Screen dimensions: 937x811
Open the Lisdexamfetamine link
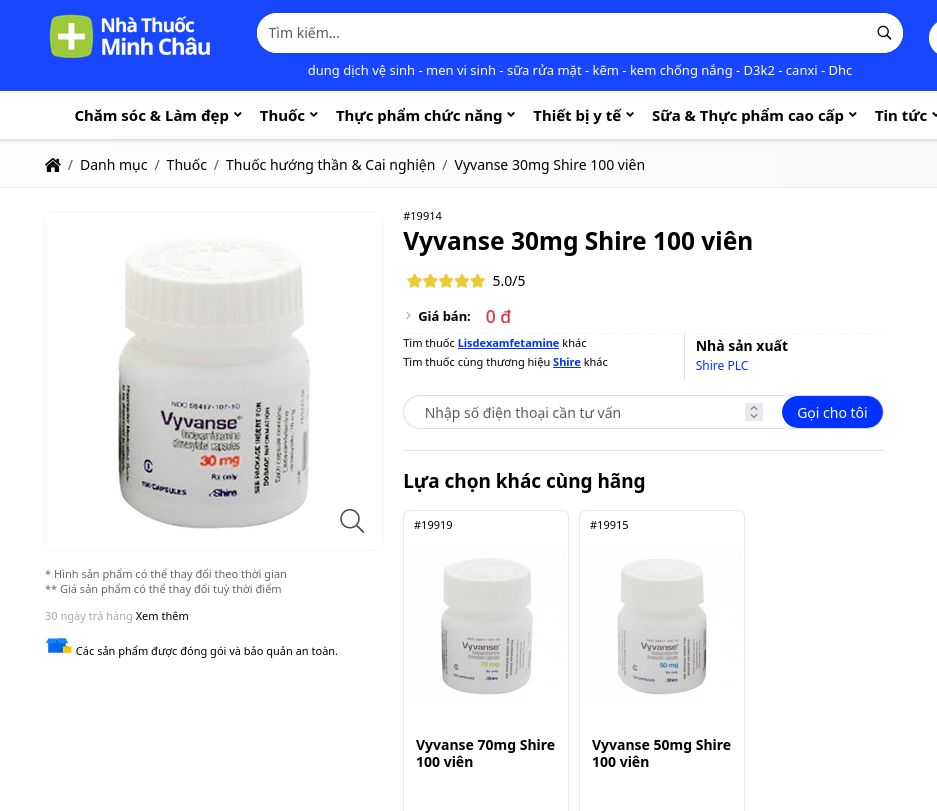point(508,343)
